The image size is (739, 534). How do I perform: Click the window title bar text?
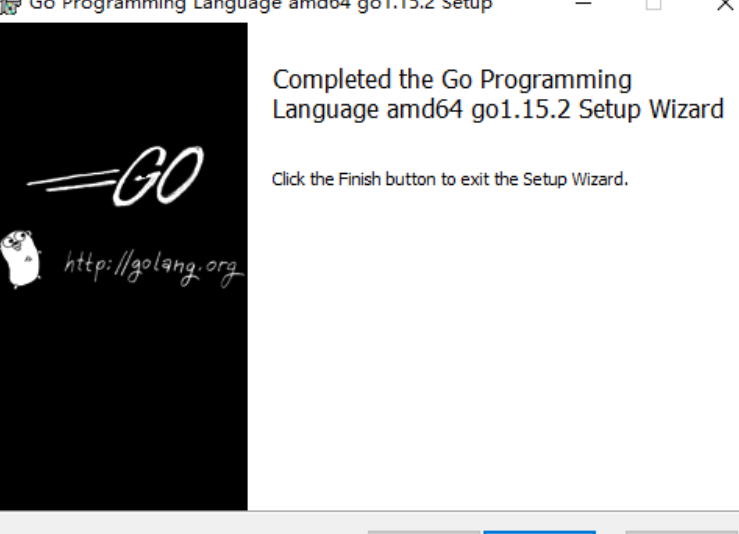(x=261, y=5)
